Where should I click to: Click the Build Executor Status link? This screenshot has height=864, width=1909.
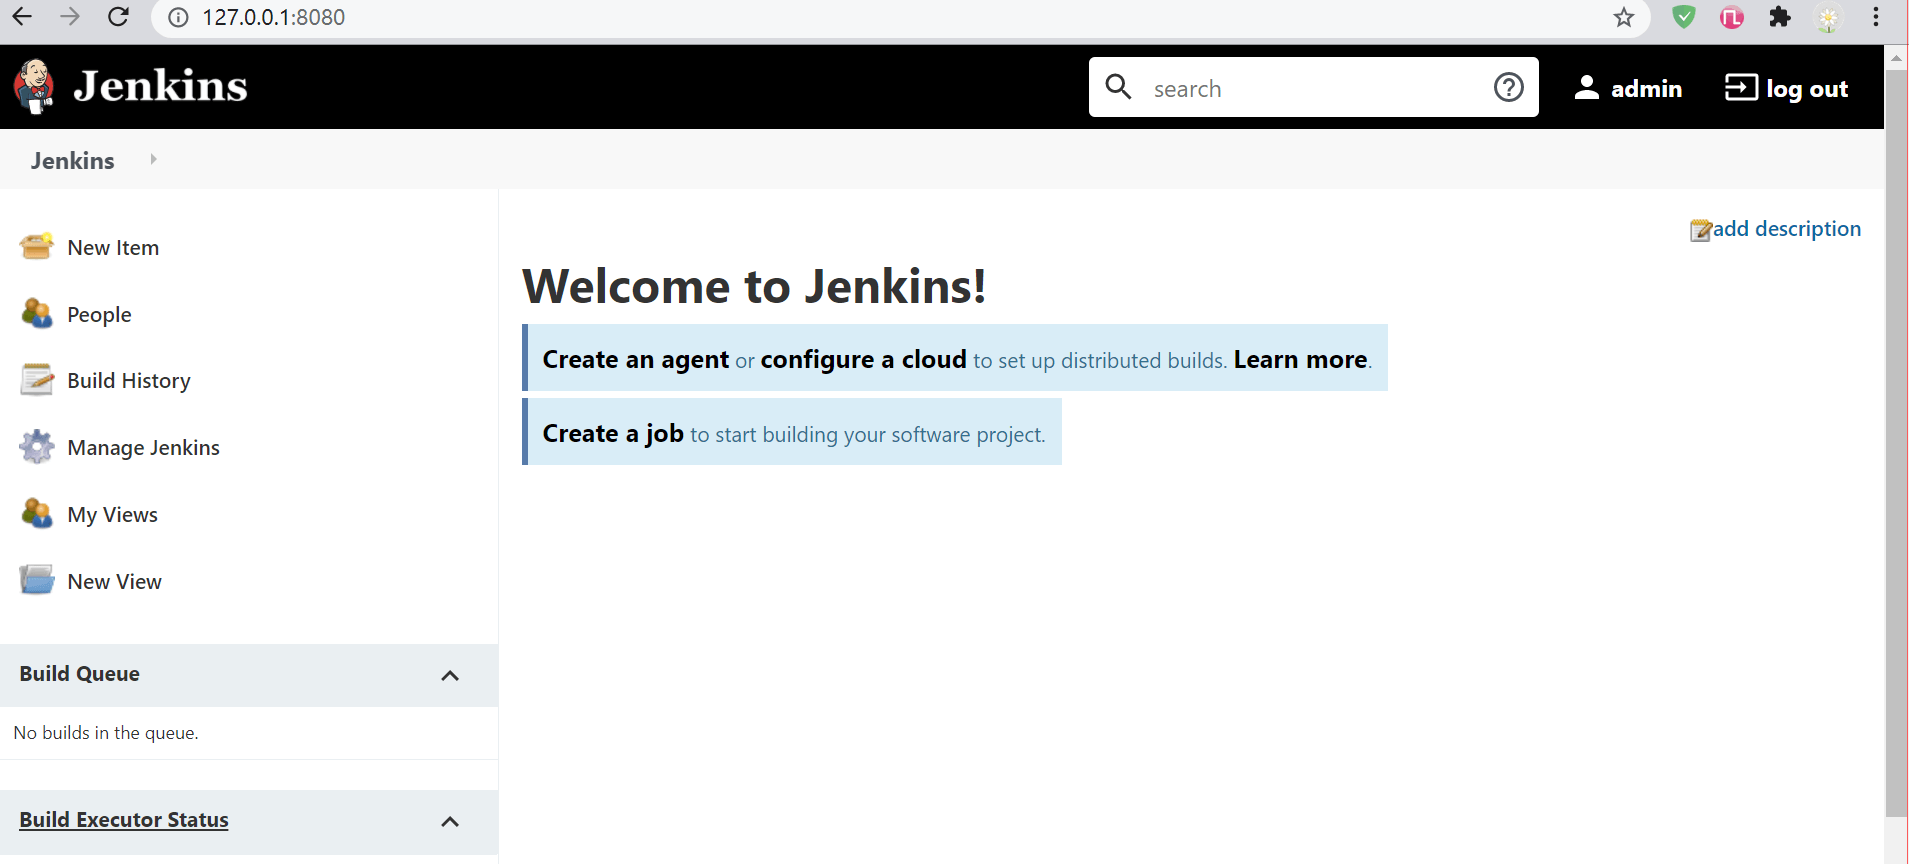[x=124, y=820]
